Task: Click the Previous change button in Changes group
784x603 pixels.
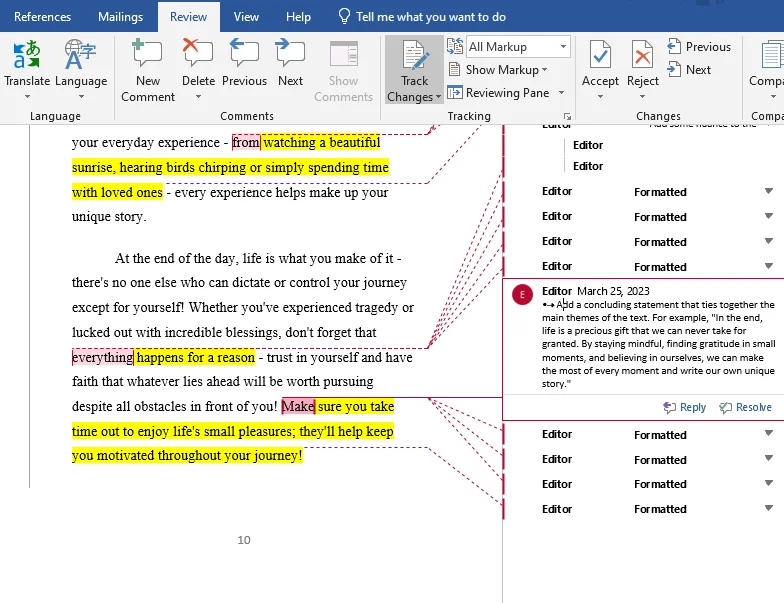Action: coord(699,47)
